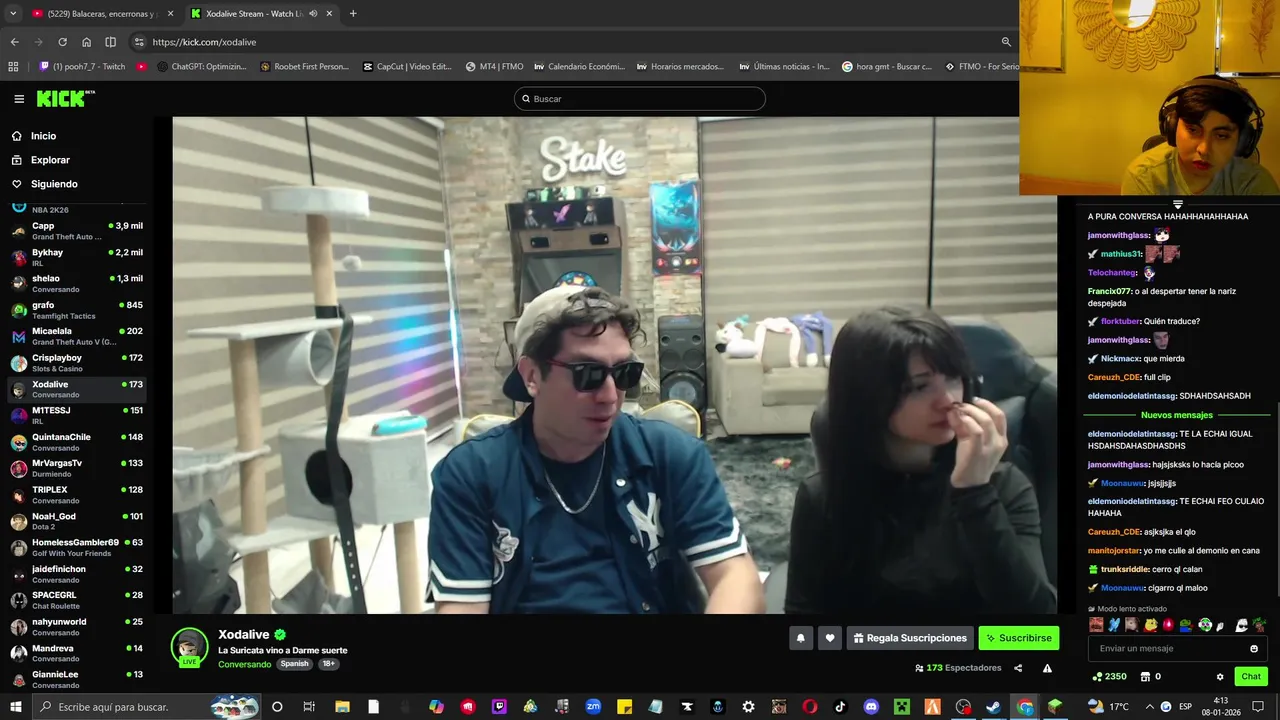Open the ChatGPT bookmark
1280x720 pixels.
click(201, 67)
